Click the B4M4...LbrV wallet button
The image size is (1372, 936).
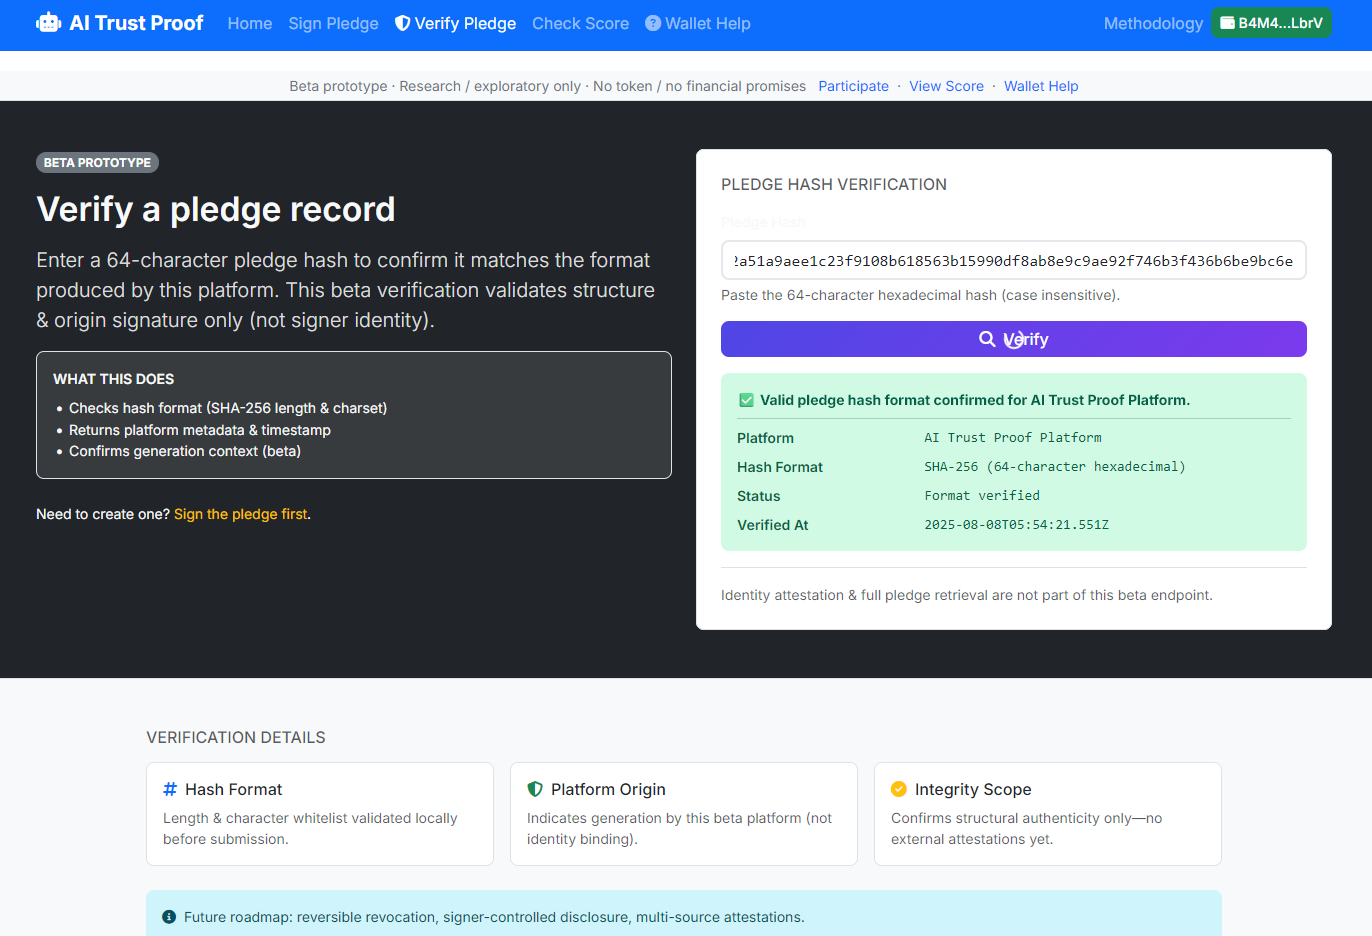(1271, 23)
